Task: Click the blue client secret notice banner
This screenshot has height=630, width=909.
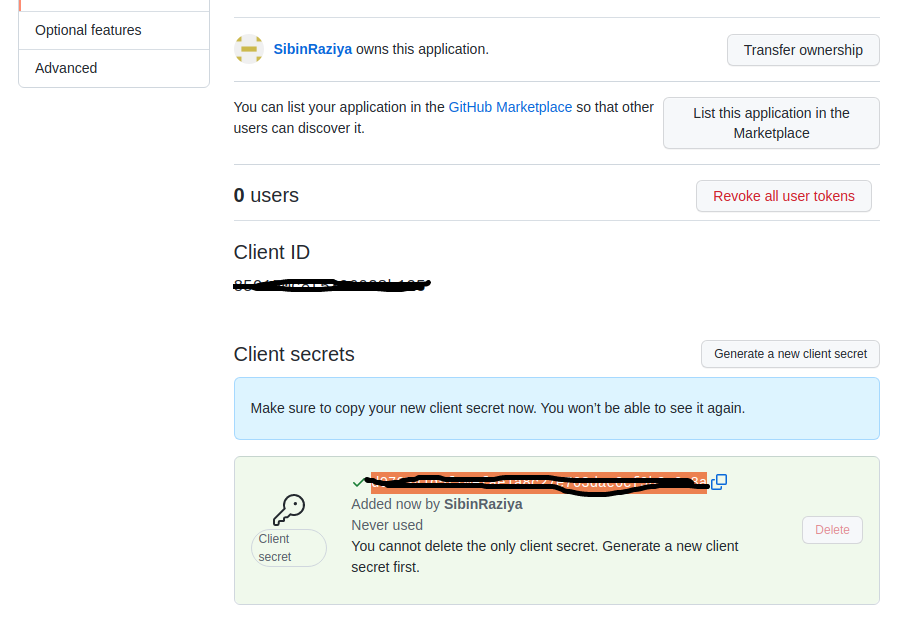Action: pos(556,408)
